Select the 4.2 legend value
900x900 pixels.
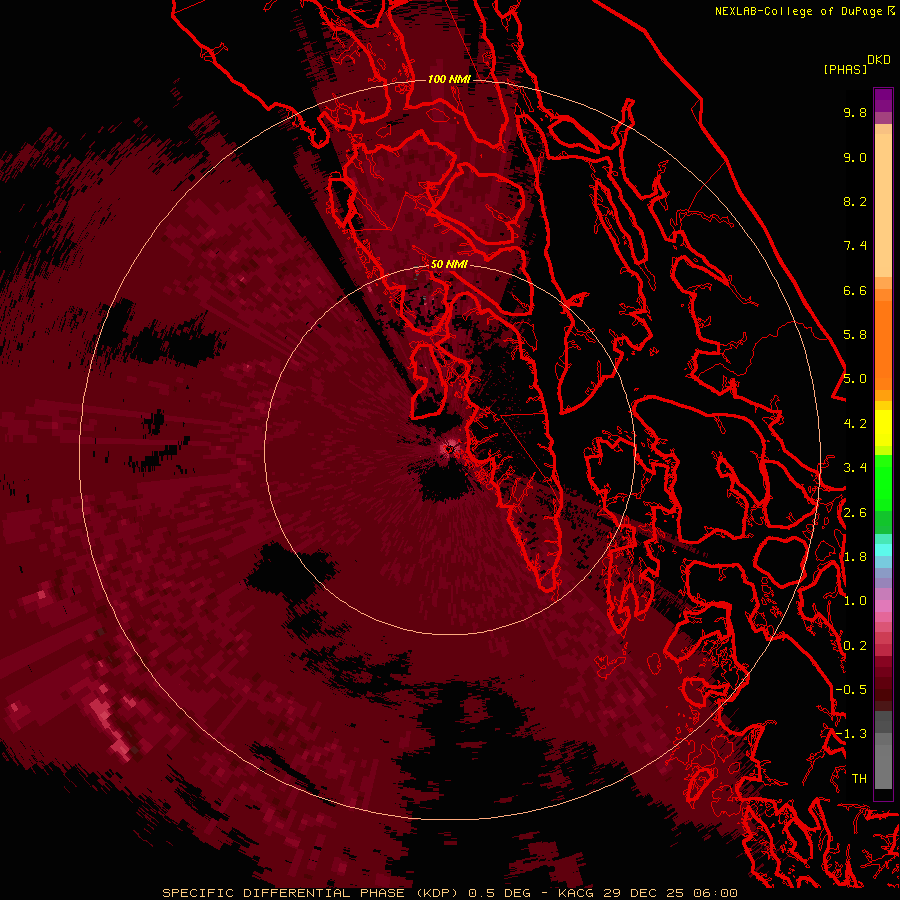click(x=855, y=424)
